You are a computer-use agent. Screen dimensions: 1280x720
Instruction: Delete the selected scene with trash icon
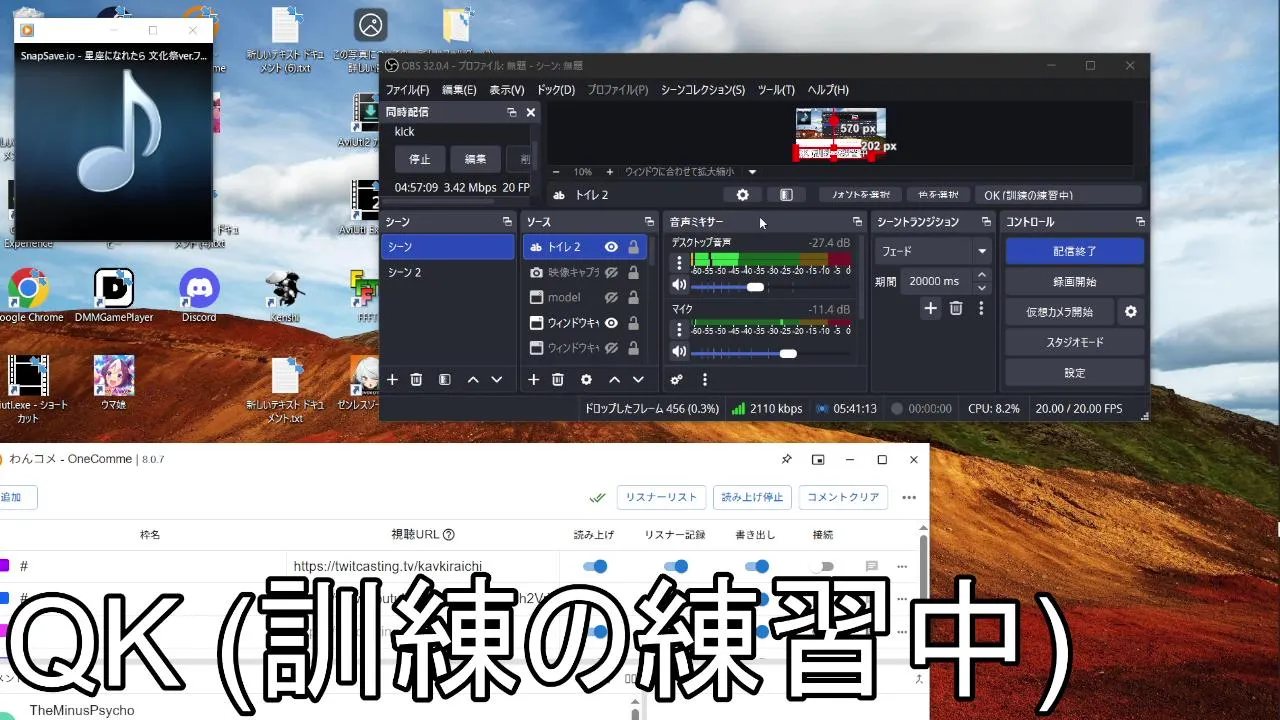tap(417, 380)
